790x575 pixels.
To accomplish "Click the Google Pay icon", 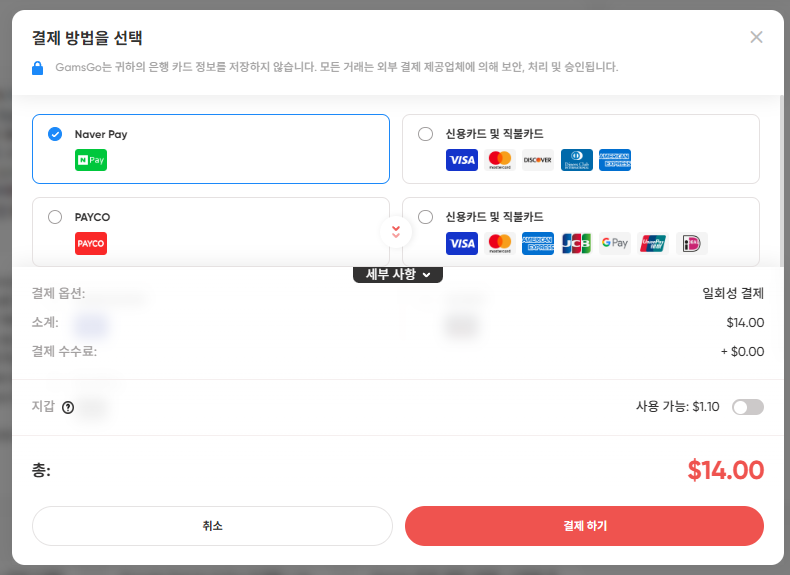I will pyautogui.click(x=615, y=243).
